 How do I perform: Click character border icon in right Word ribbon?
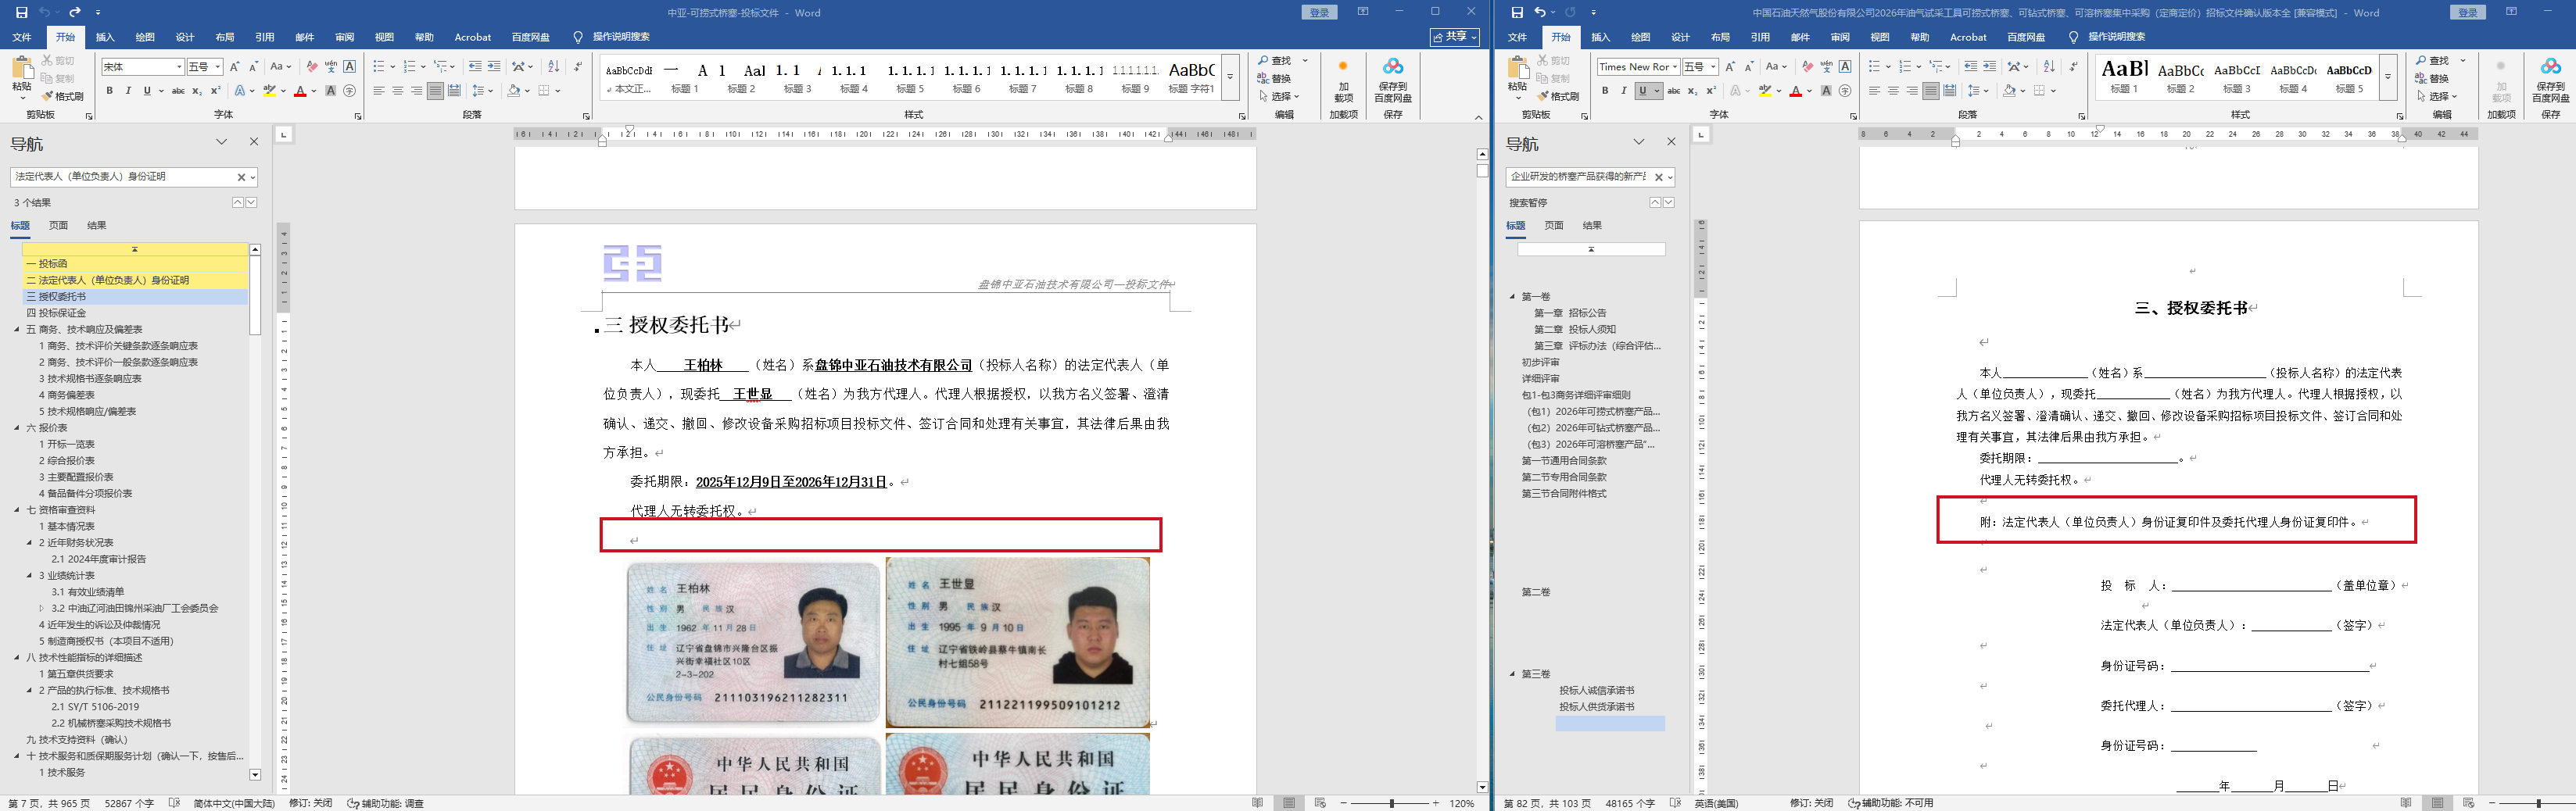(1845, 67)
